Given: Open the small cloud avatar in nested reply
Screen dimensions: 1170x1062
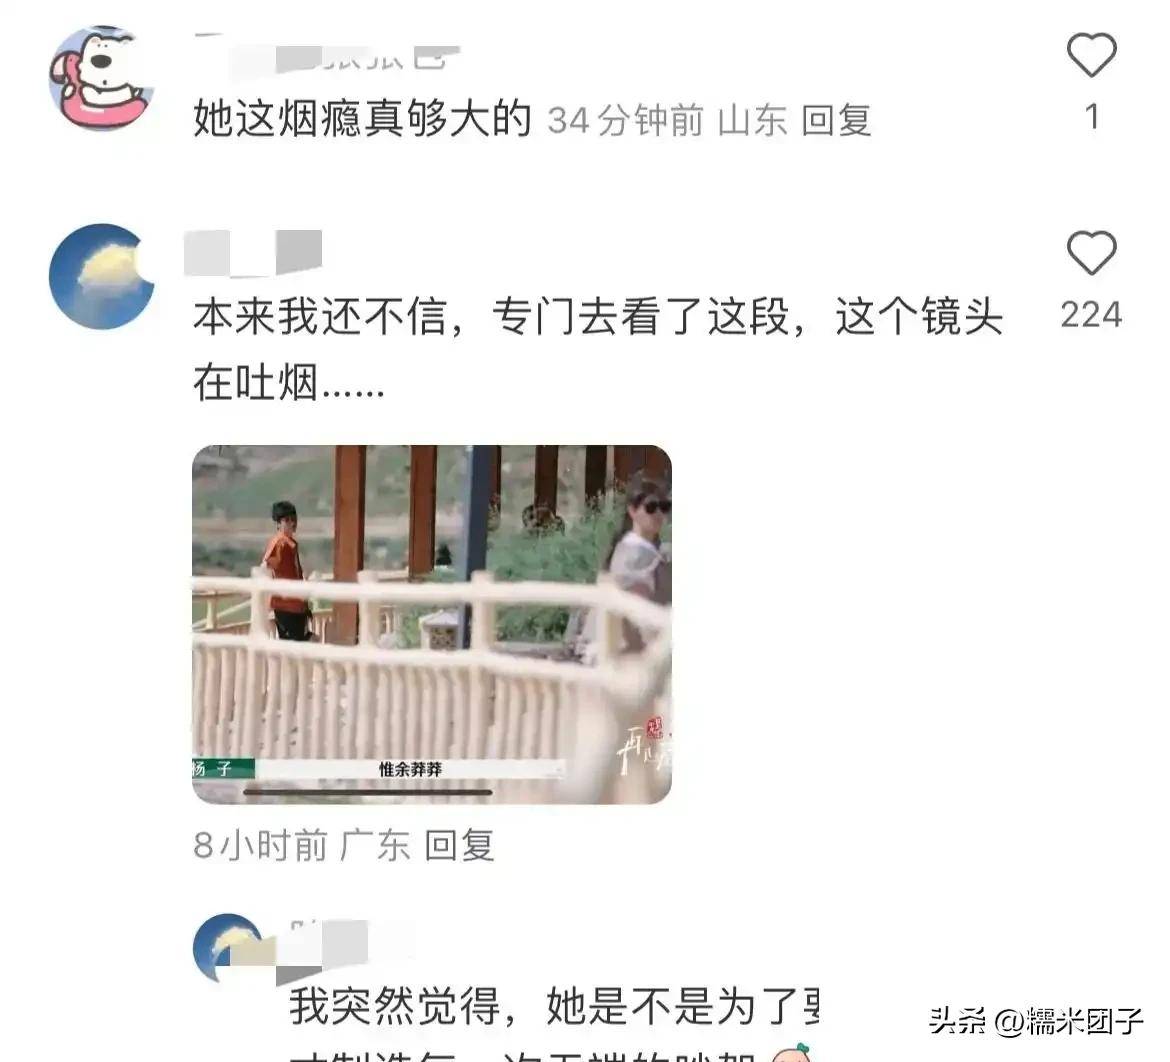Looking at the screenshot, I should pyautogui.click(x=228, y=948).
